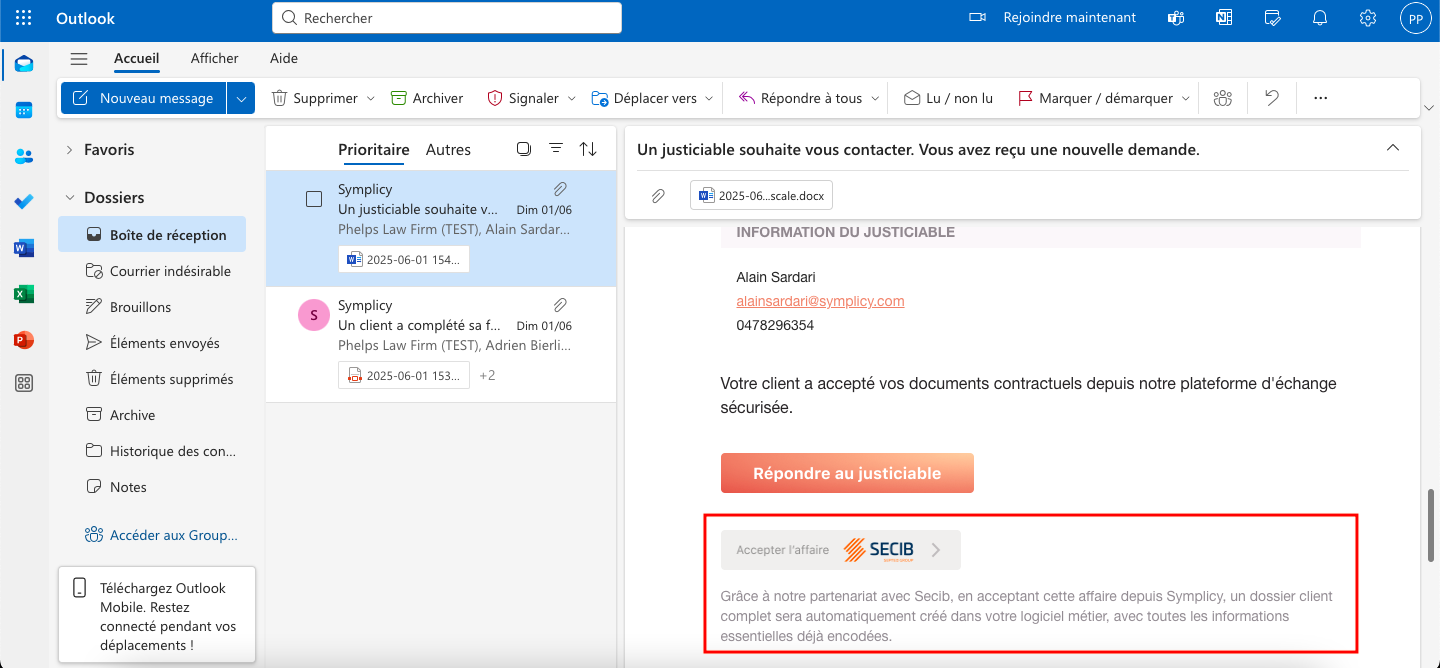Click the Undo arrow in toolbar
The width and height of the screenshot is (1440, 668).
[1272, 98]
